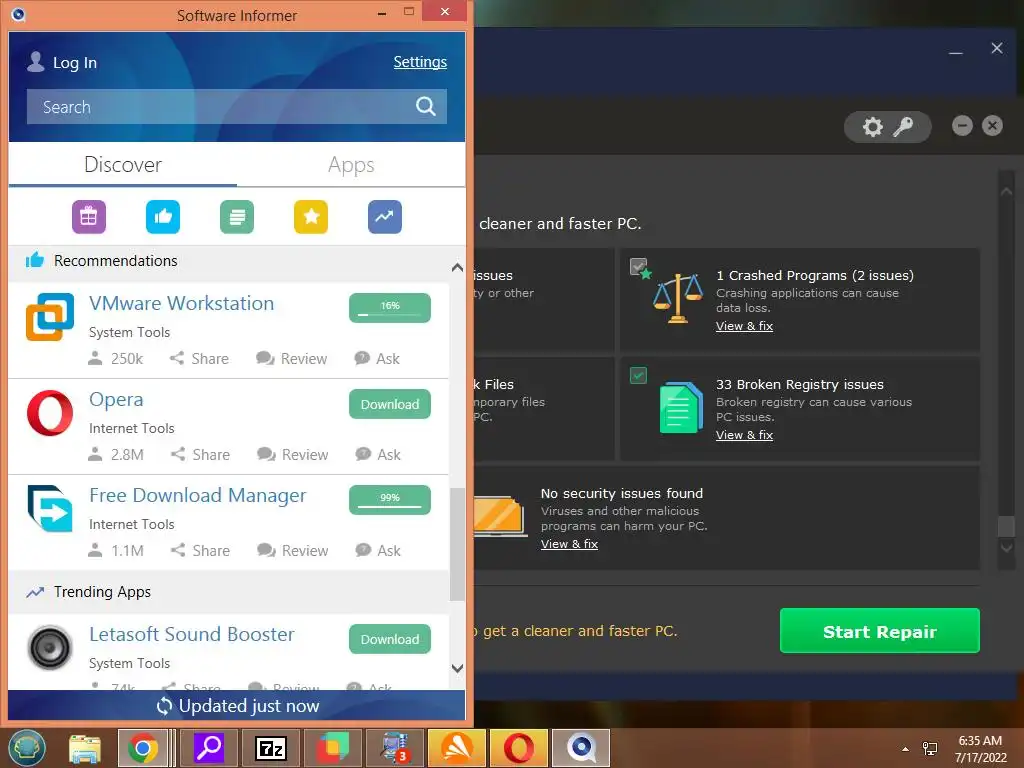Click the clock showing 6:35 AM

(x=980, y=741)
